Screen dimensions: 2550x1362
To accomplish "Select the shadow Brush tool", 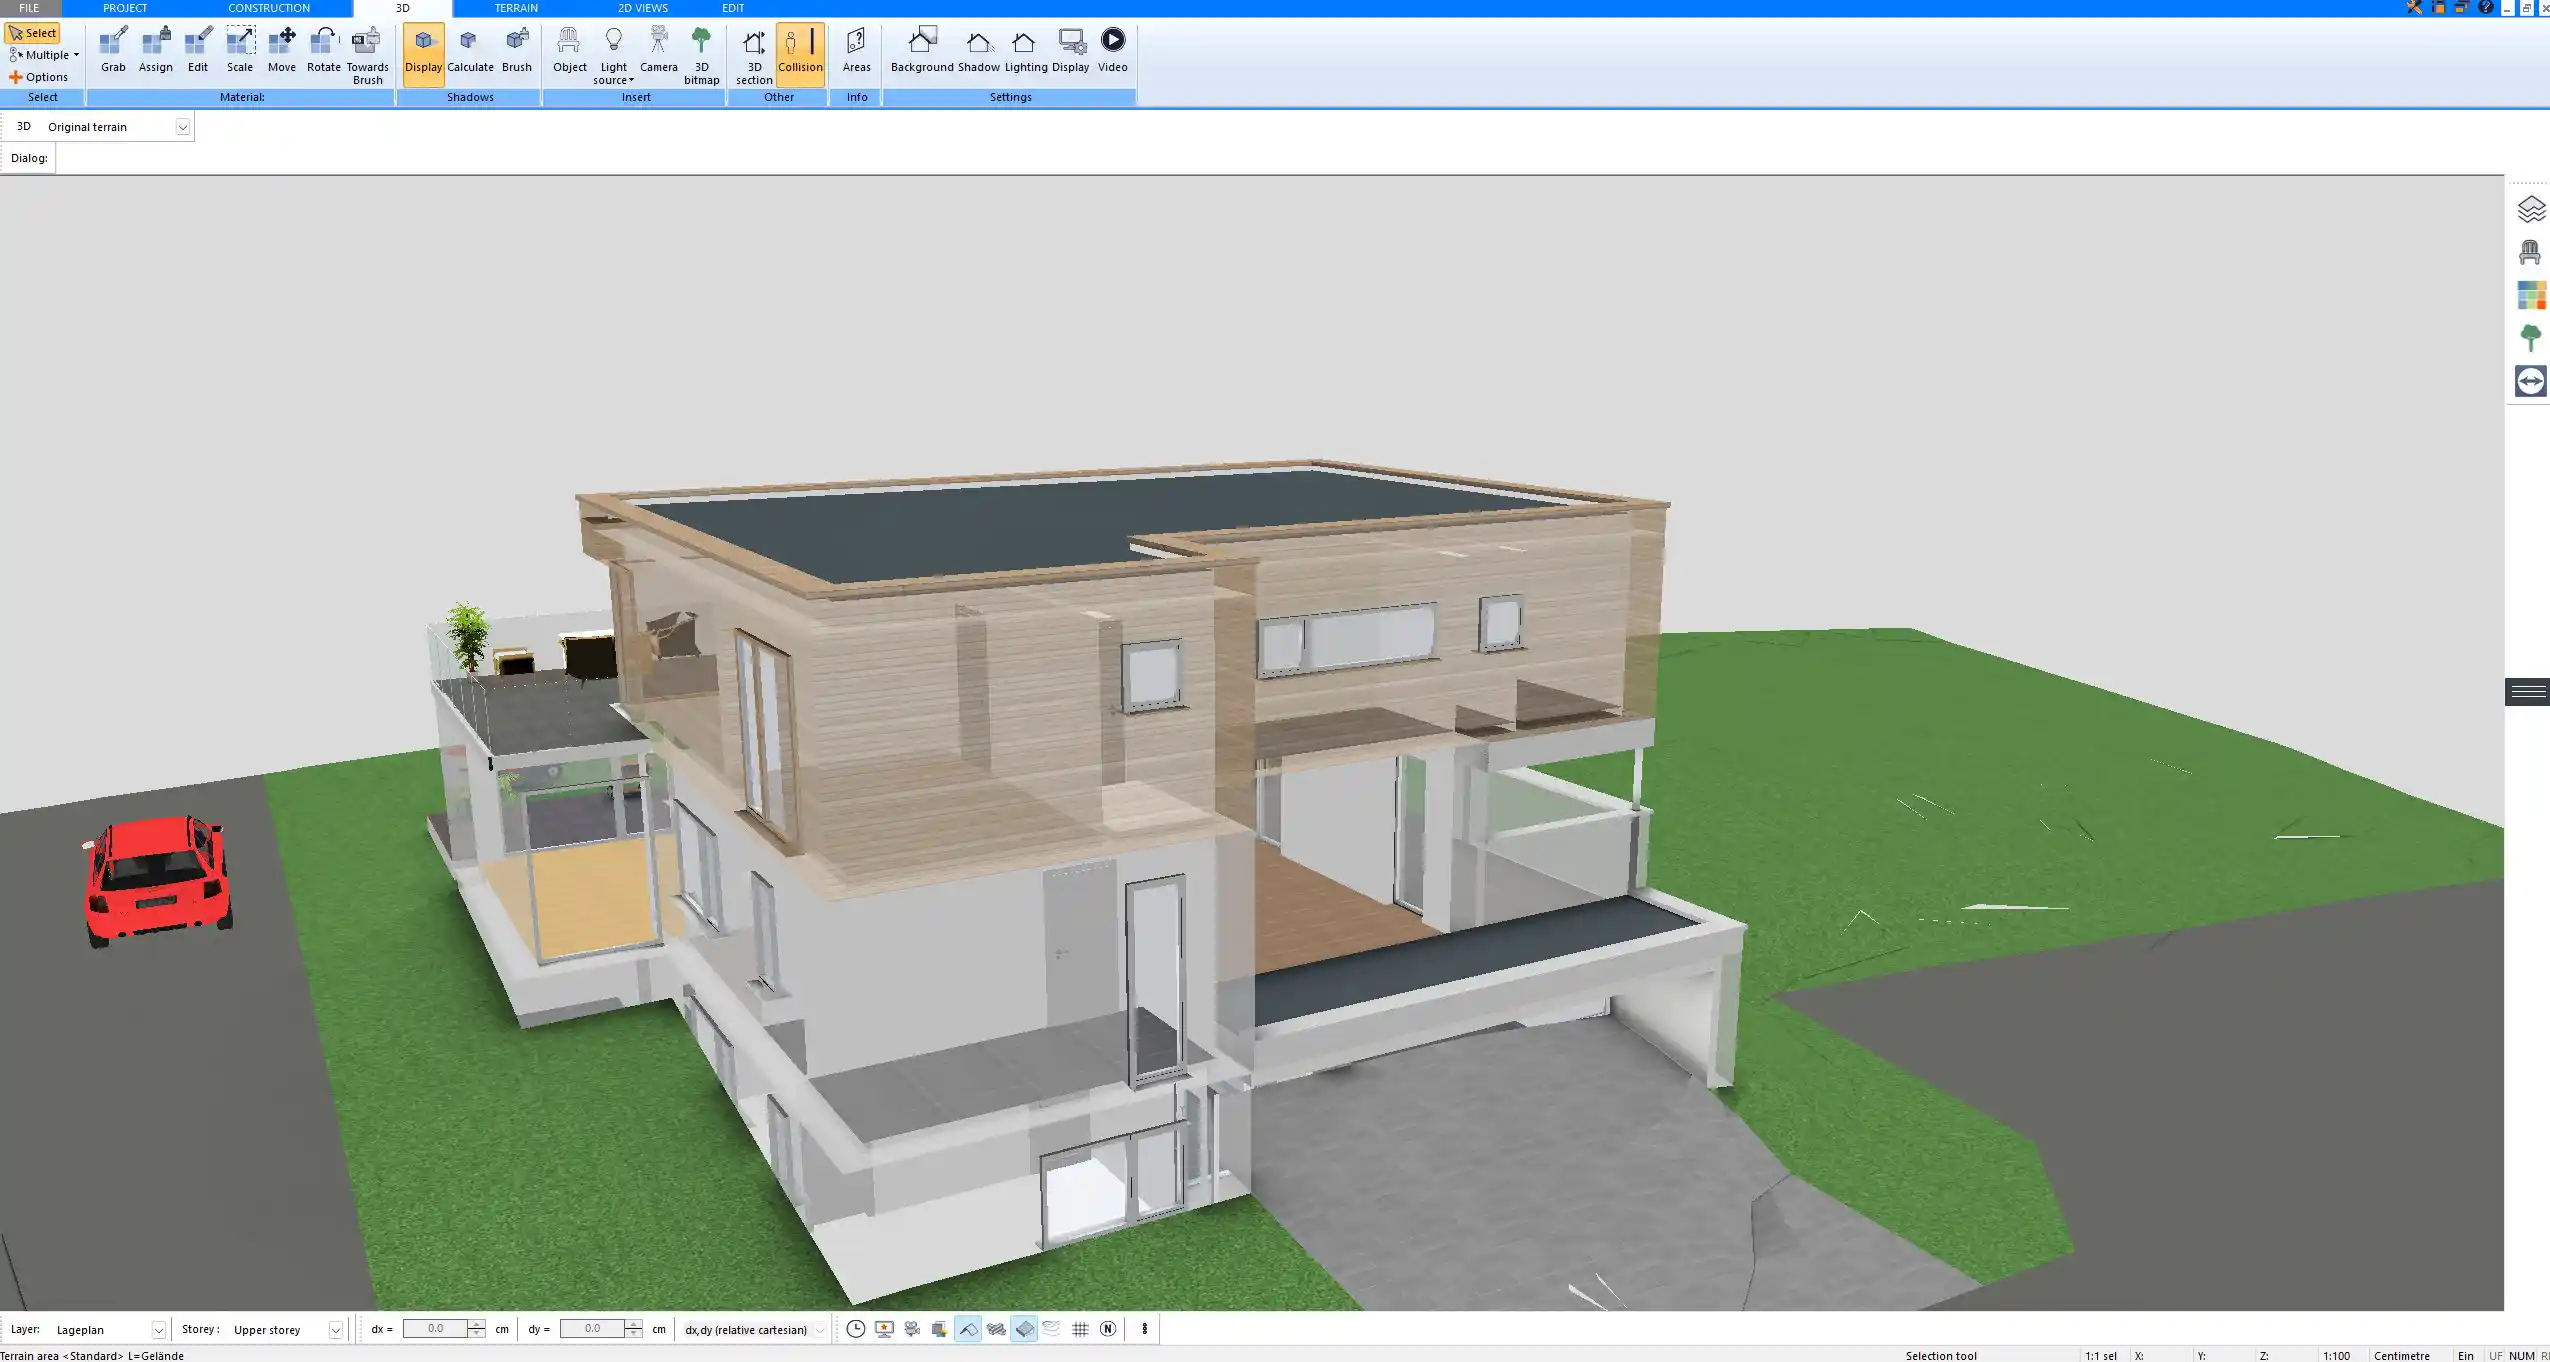I will pos(517,50).
